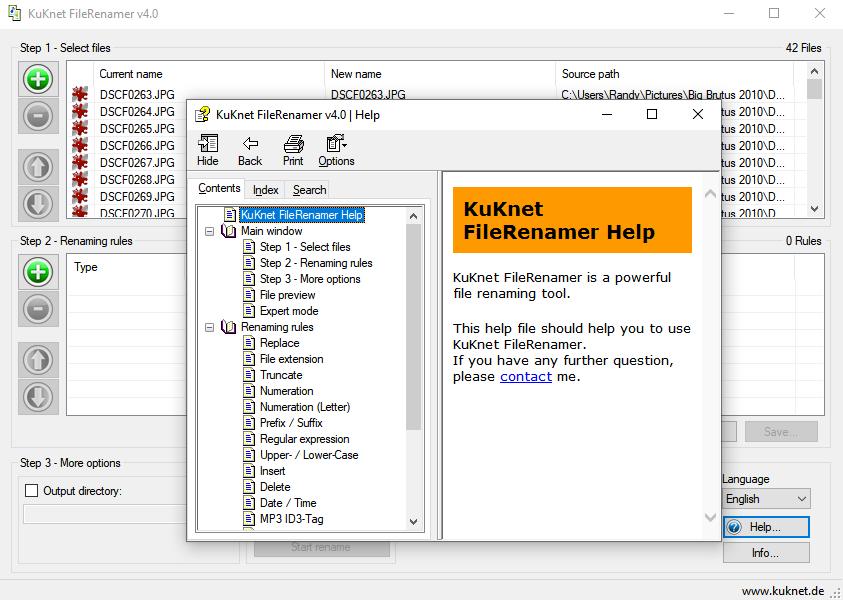Image resolution: width=843 pixels, height=600 pixels.
Task: Click the www.kuknet.de link
Action: click(783, 591)
